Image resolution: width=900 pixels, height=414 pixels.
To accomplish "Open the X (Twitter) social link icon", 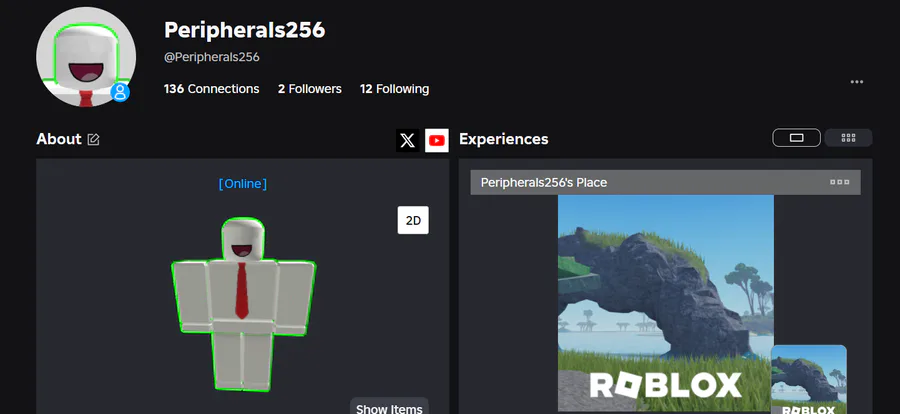I will point(408,141).
